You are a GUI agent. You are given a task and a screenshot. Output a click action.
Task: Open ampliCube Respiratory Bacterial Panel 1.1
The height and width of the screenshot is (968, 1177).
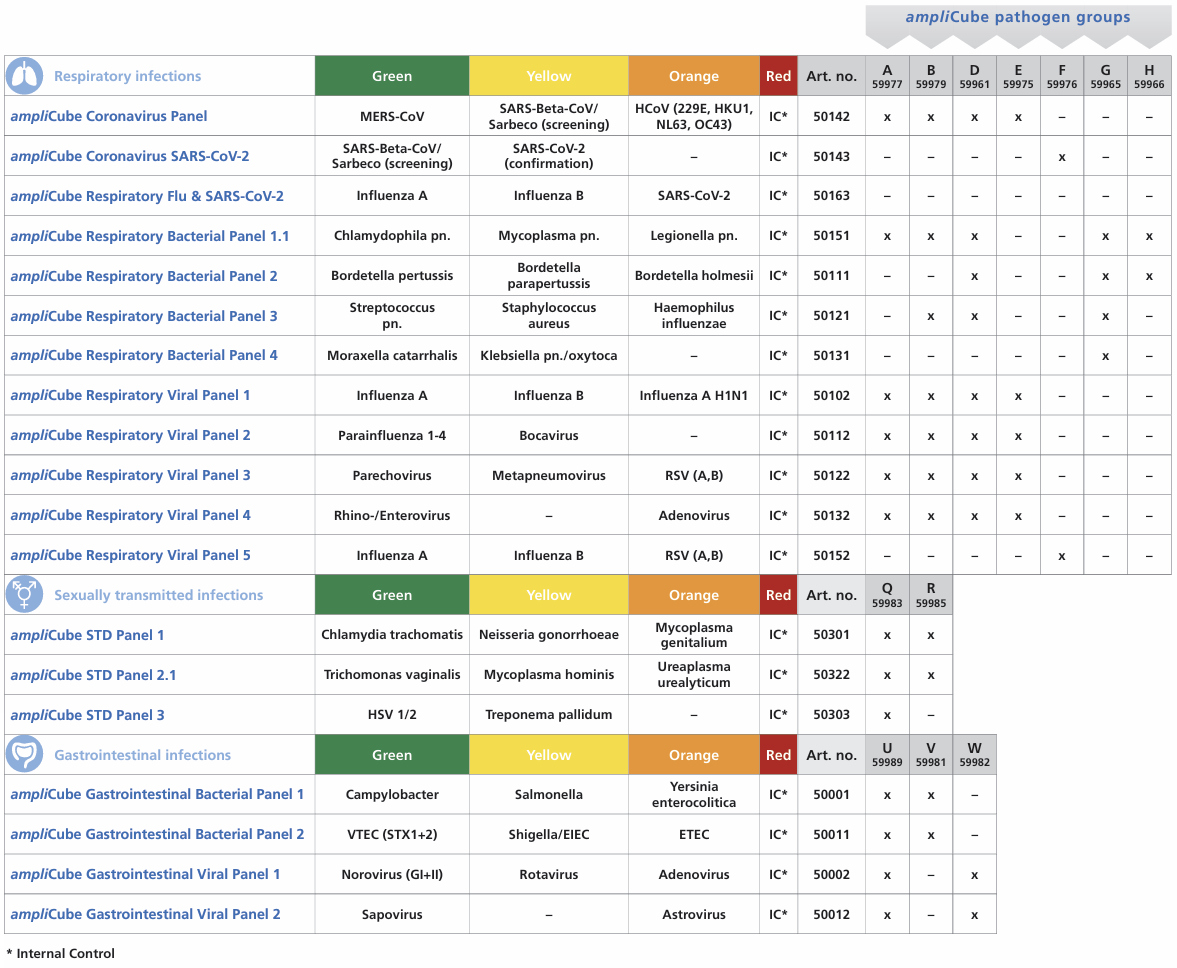click(x=149, y=236)
